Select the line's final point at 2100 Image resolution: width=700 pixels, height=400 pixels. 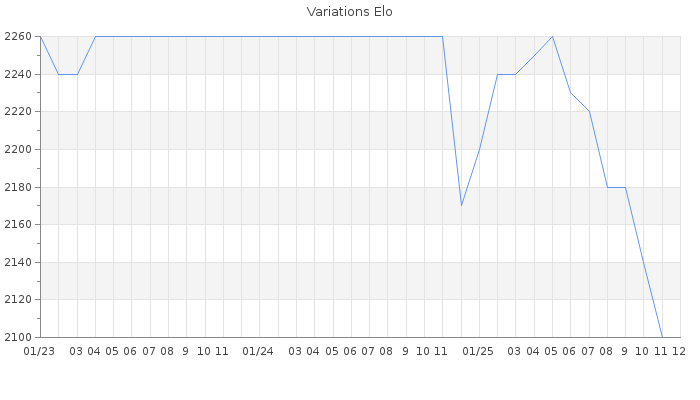[x=662, y=337]
